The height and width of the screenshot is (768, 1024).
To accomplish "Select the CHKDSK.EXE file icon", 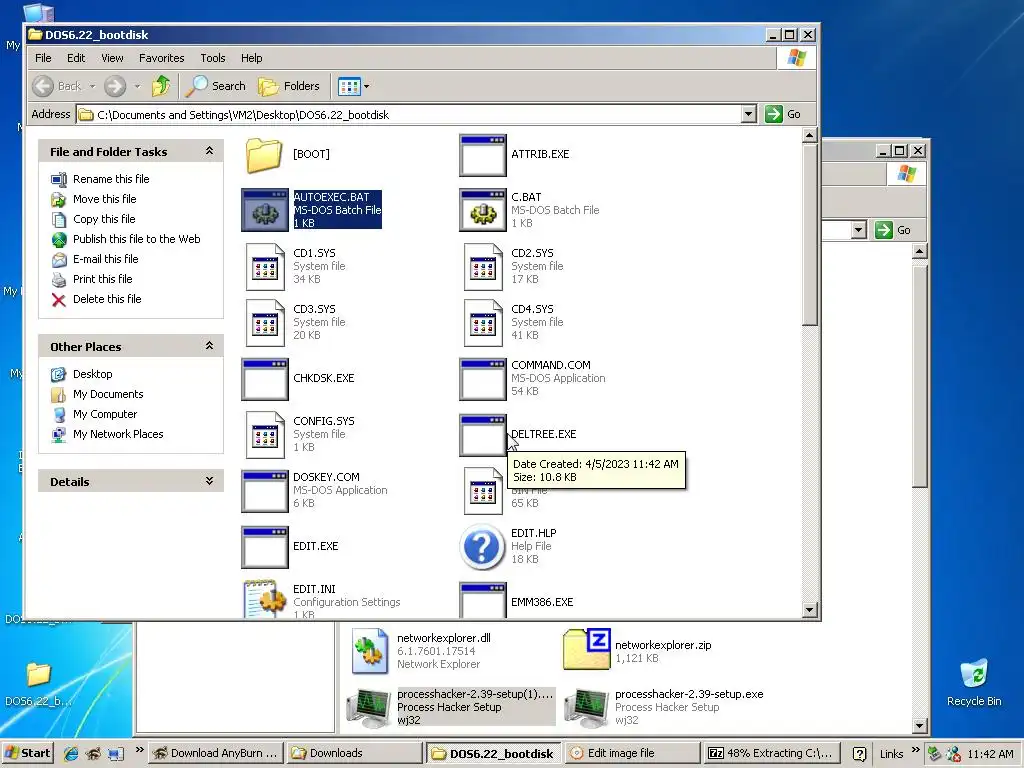I will point(264,379).
